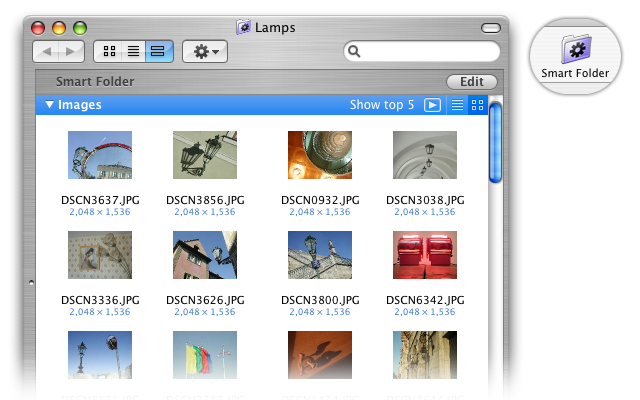Select the stone building facade thumbnail
Image resolution: width=640 pixels, height=400 pixels.
click(x=425, y=355)
